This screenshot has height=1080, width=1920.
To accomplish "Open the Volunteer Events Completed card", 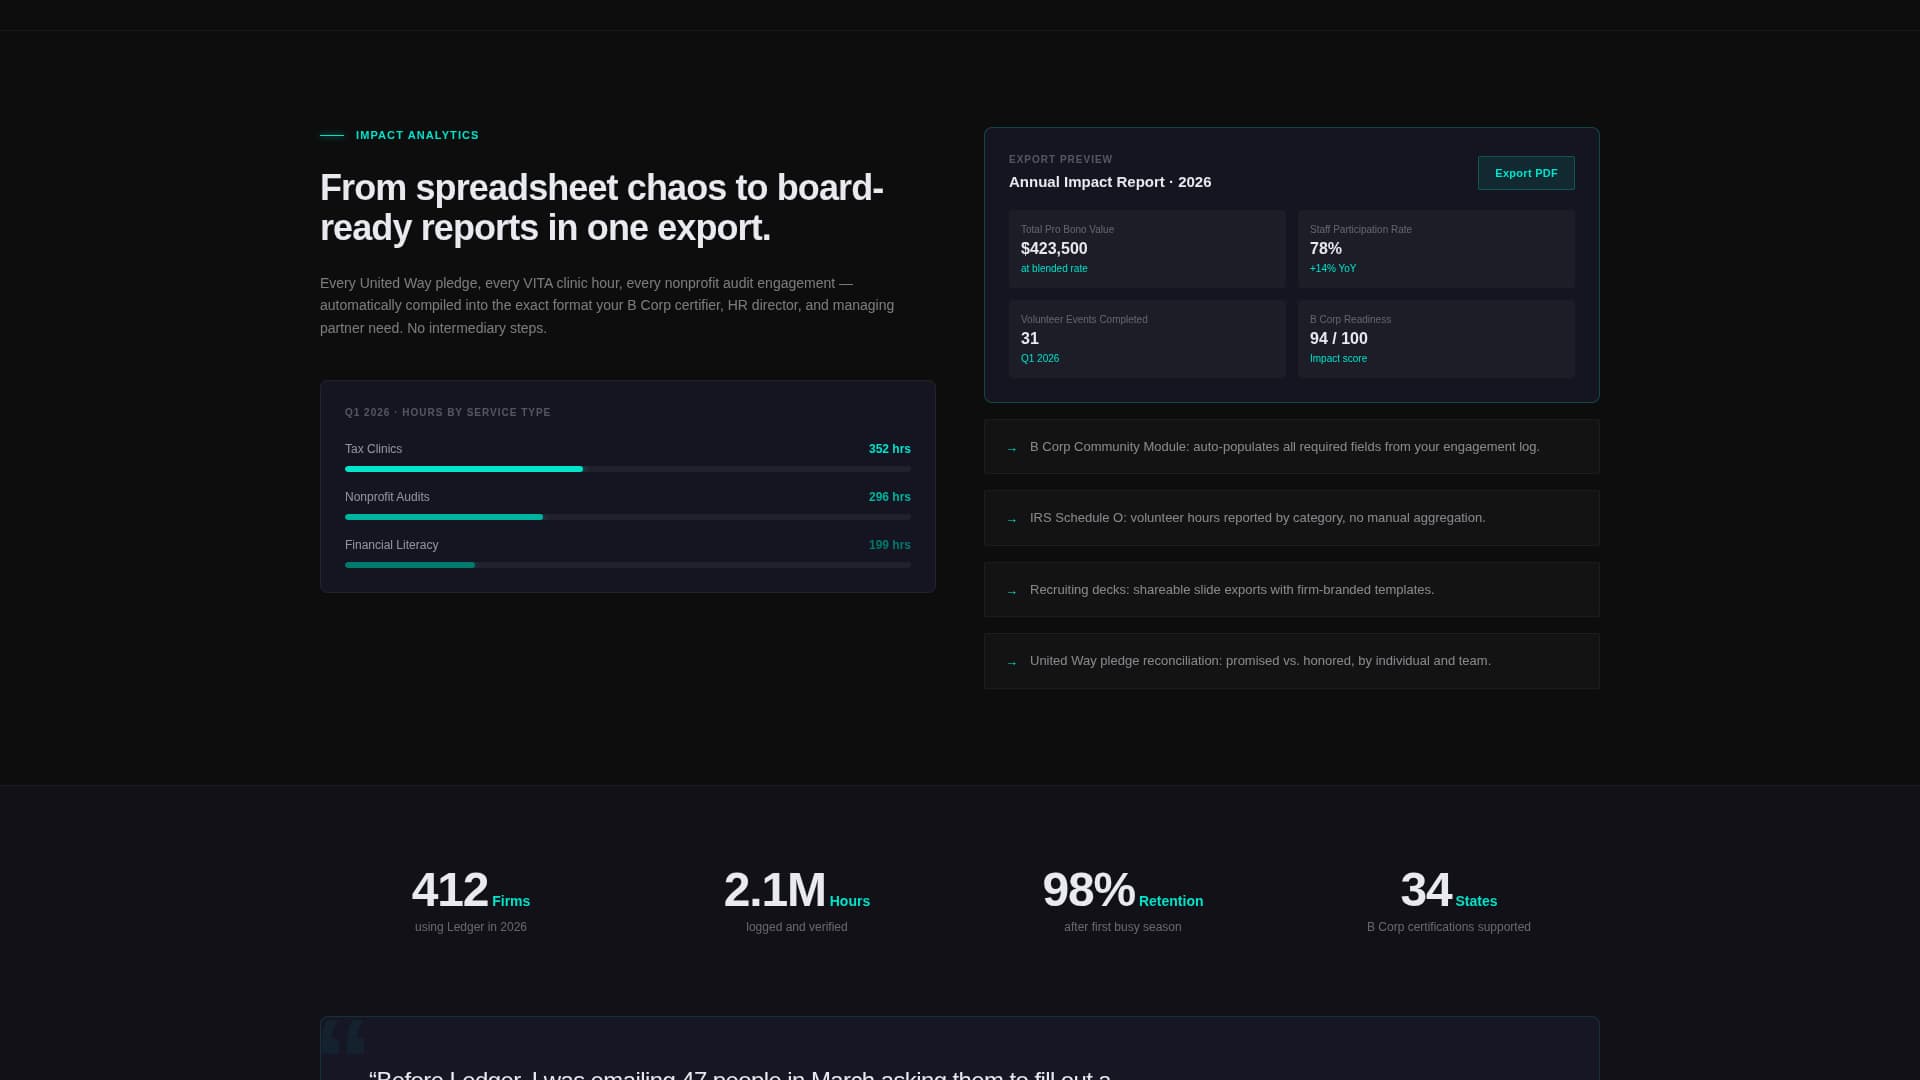I will pyautogui.click(x=1146, y=339).
